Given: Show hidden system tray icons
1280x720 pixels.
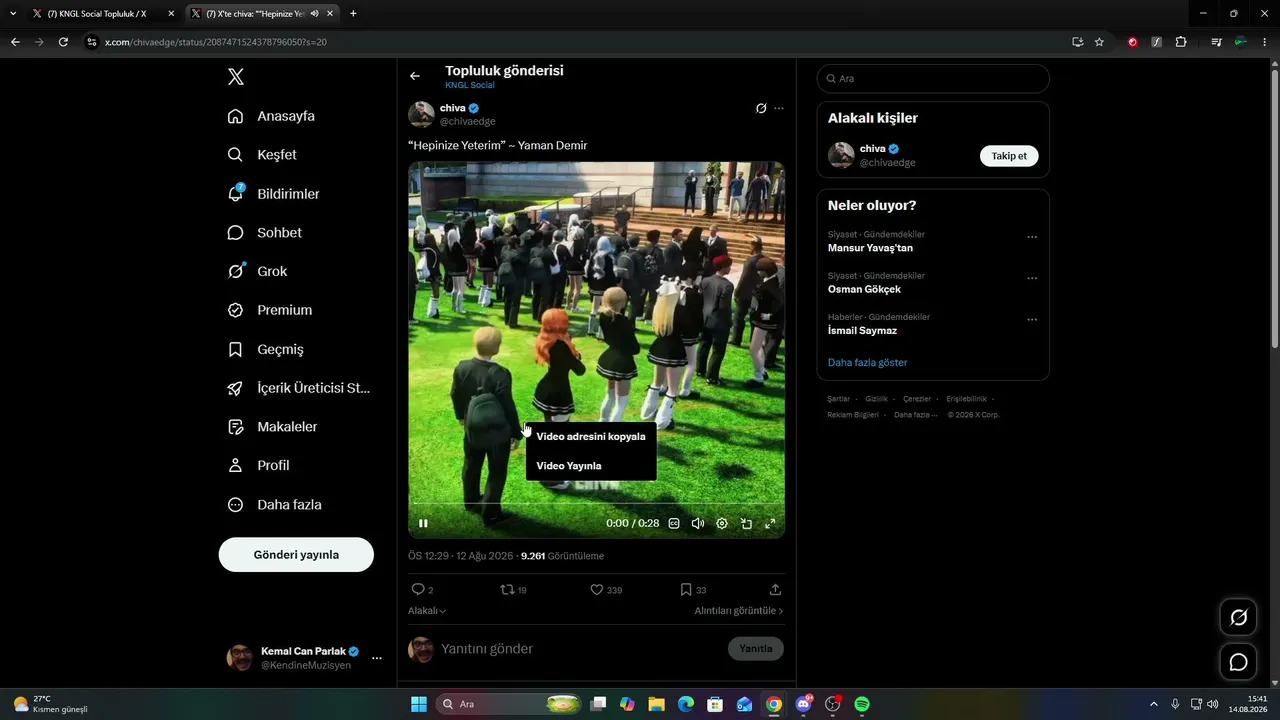Looking at the screenshot, I should pos(1154,704).
